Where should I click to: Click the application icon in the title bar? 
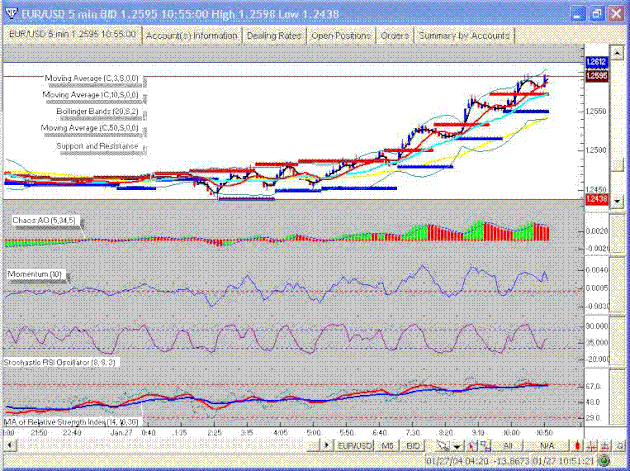(9, 11)
